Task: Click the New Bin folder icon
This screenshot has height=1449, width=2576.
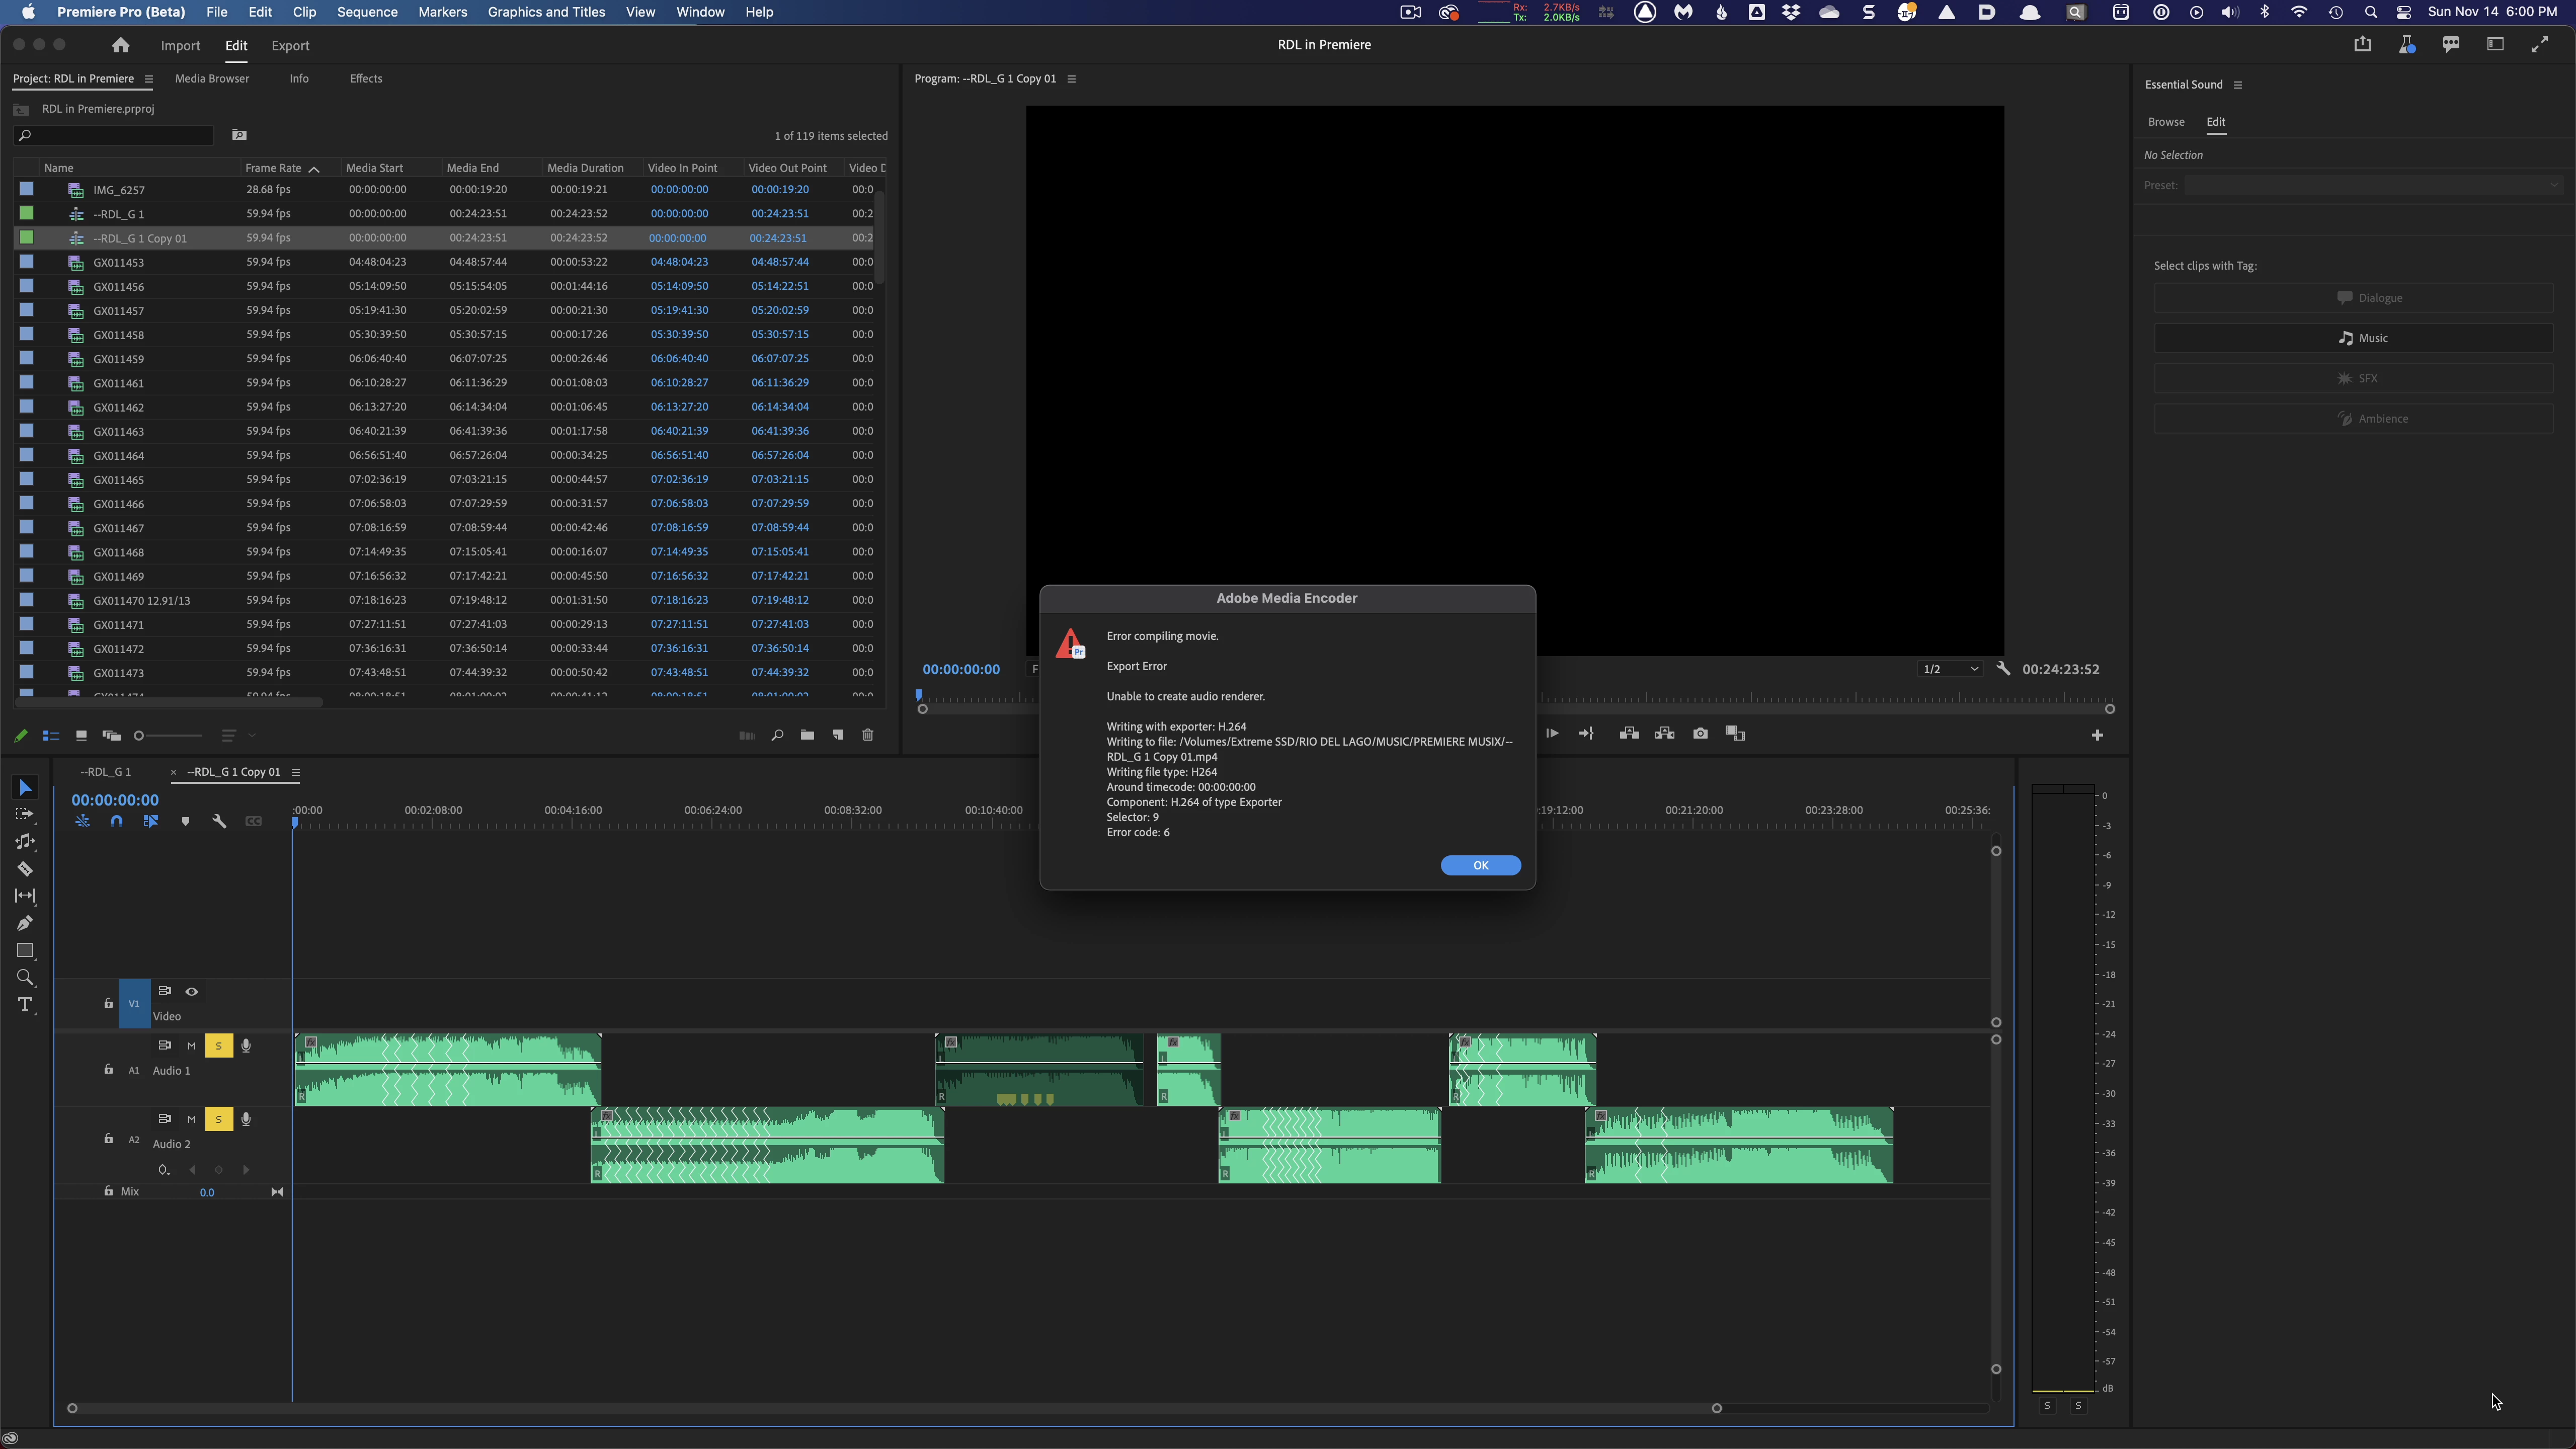Action: pyautogui.click(x=807, y=735)
